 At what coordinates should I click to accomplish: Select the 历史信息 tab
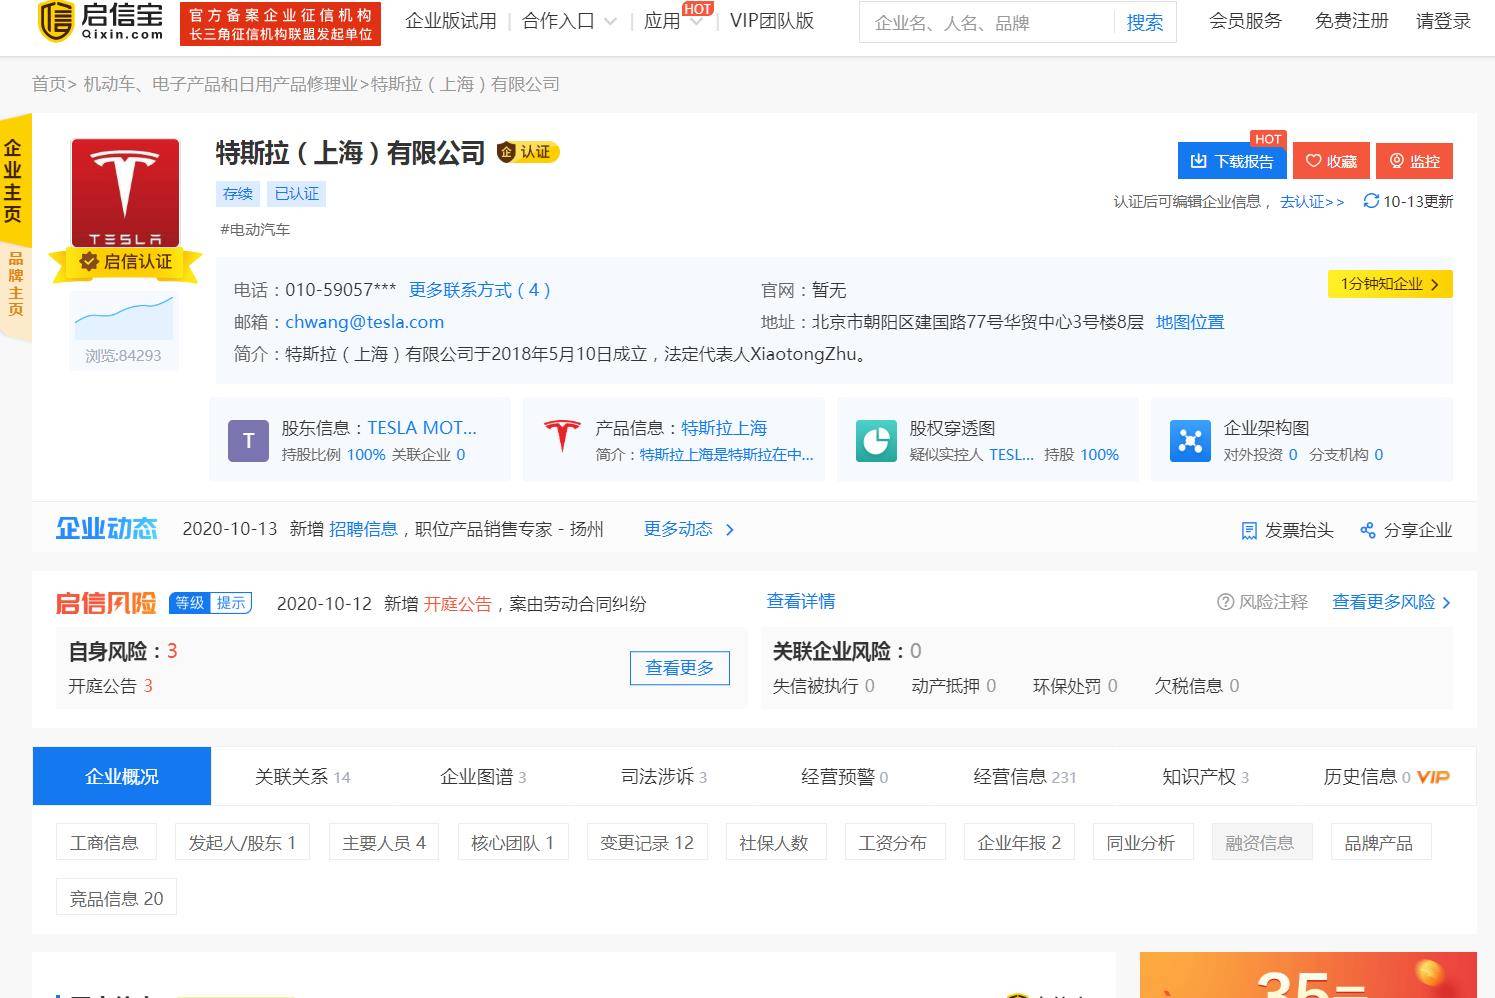click(x=1386, y=777)
